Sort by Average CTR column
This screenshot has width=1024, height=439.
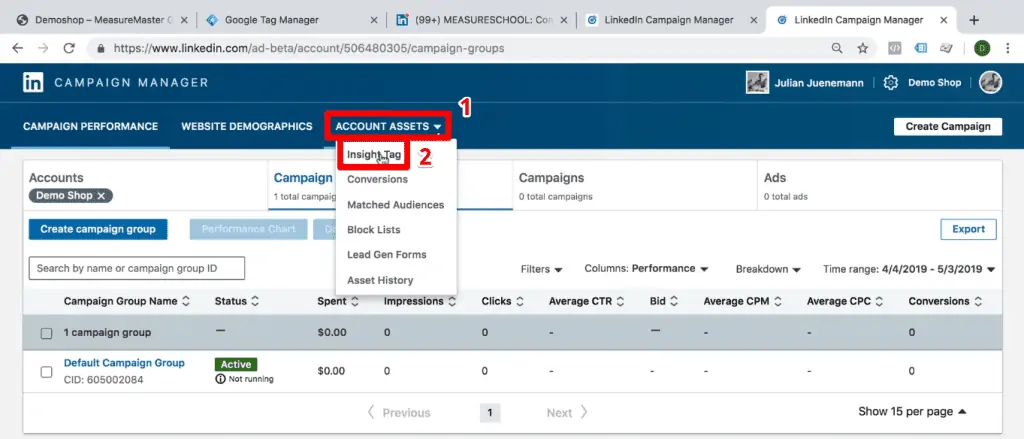(620, 302)
